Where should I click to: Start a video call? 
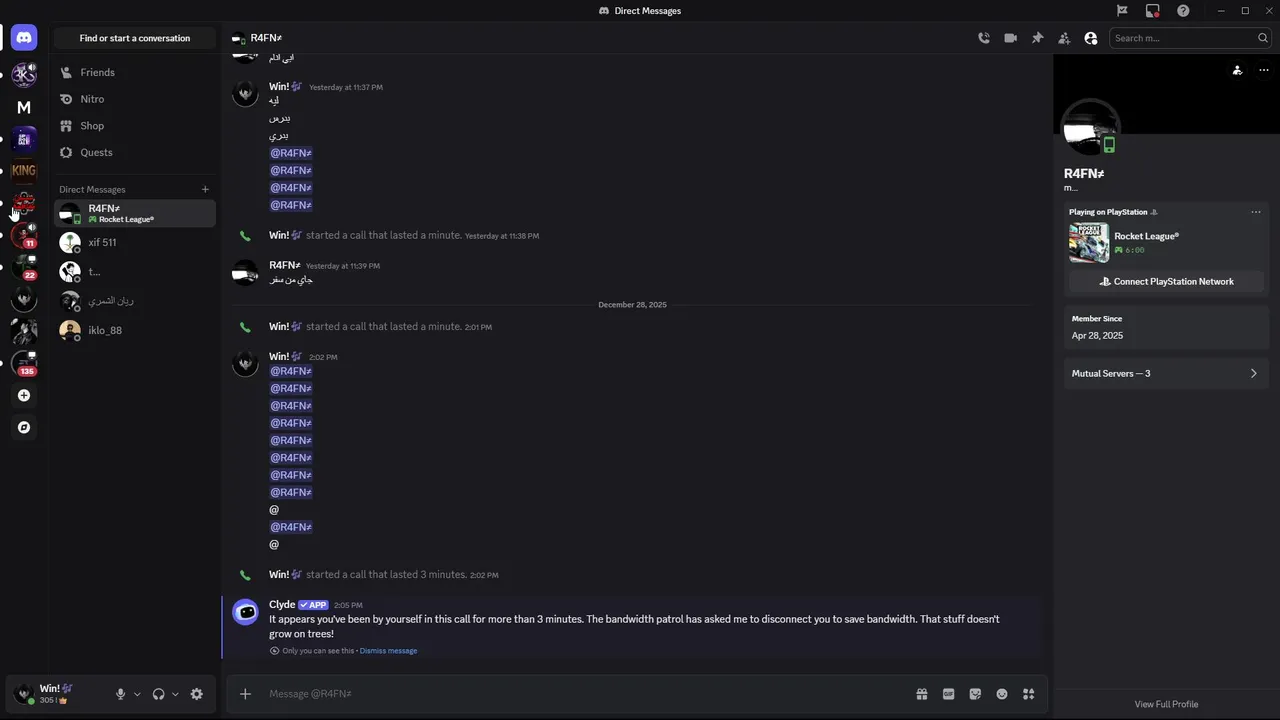click(x=1011, y=38)
